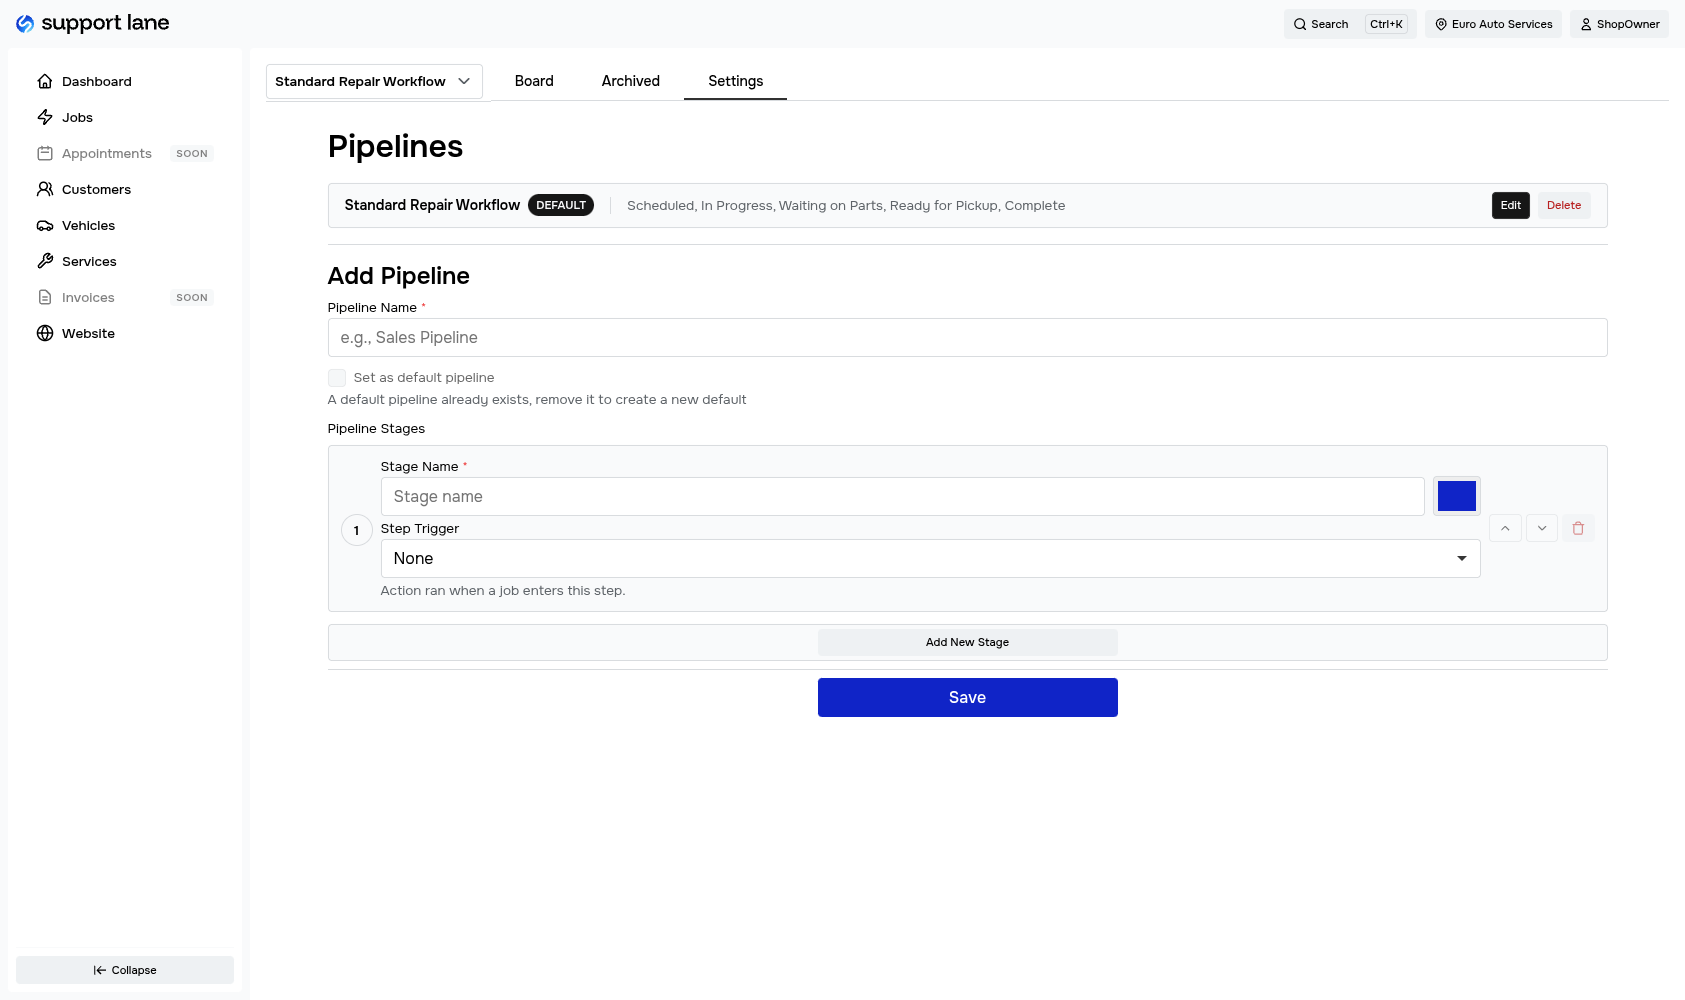Viewport: 1685px width, 1000px height.
Task: Navigate to Vehicles in the sidebar
Action: tap(89, 225)
